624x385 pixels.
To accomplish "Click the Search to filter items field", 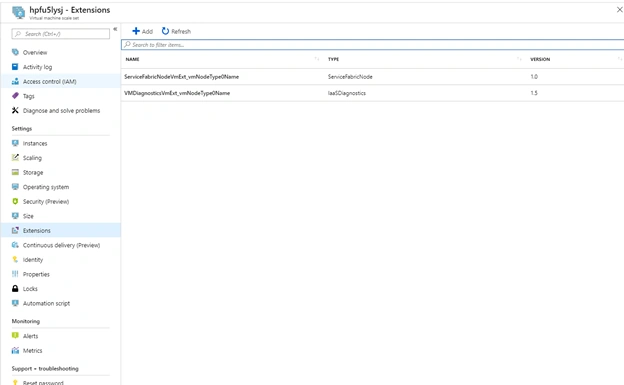I will pyautogui.click(x=372, y=45).
